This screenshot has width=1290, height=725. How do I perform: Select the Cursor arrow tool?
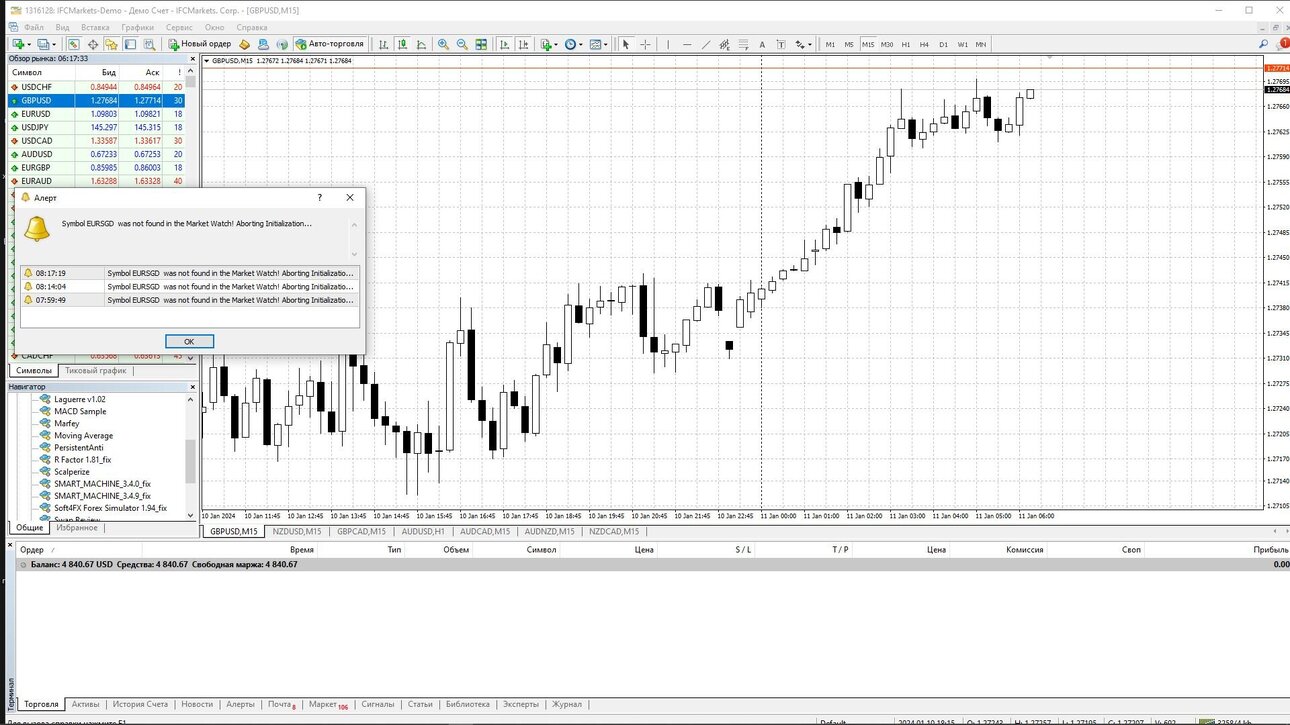[626, 44]
